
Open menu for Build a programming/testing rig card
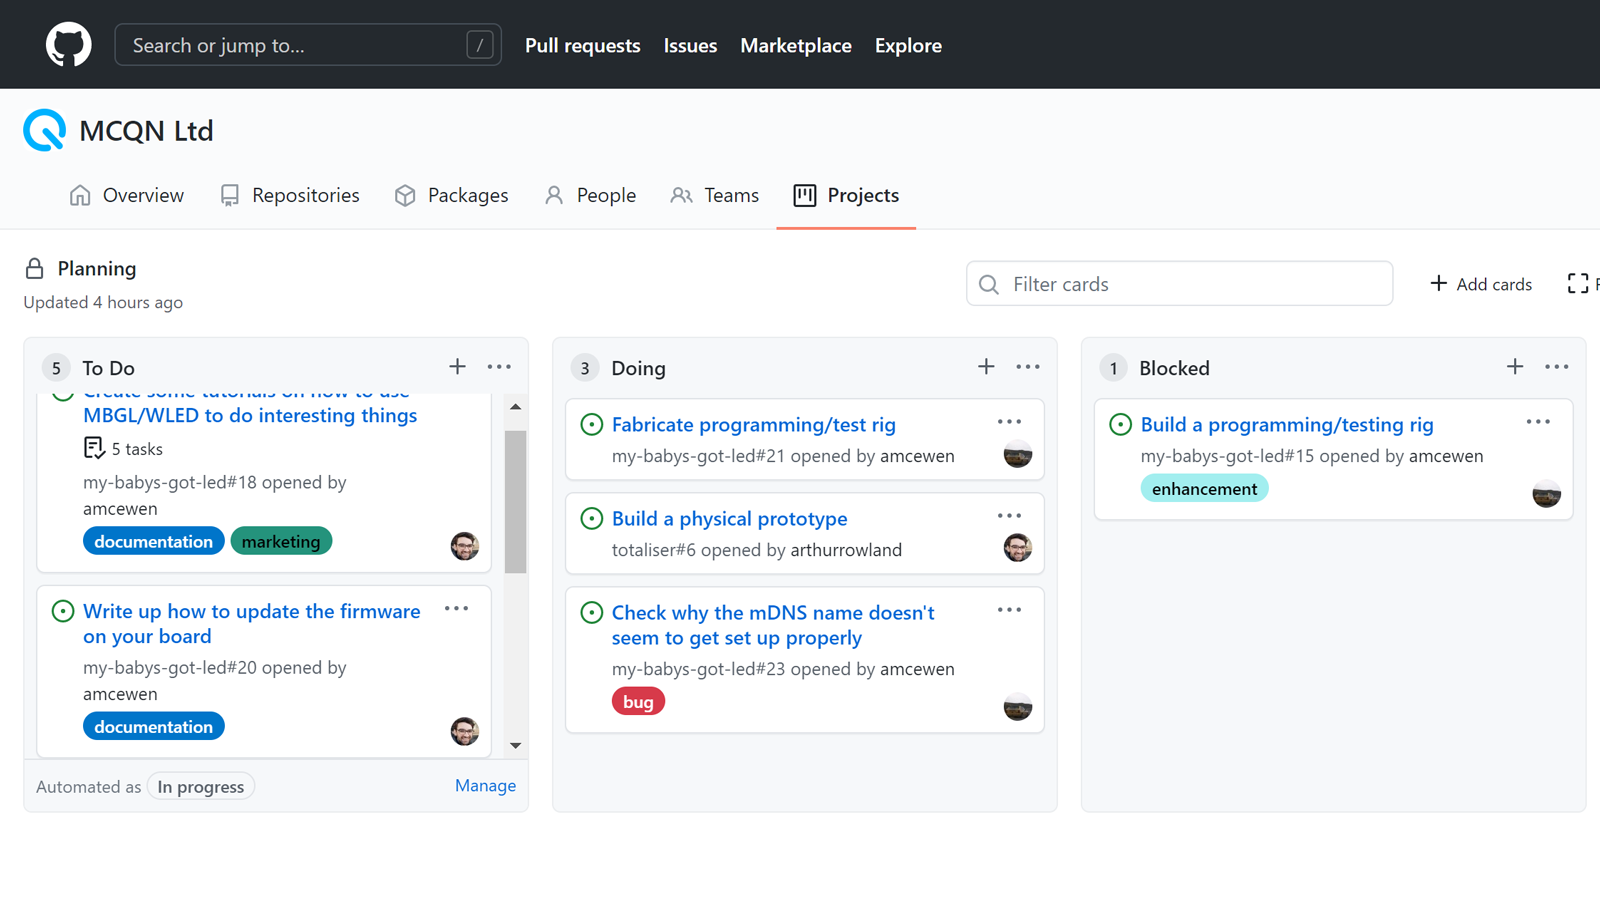[x=1539, y=422]
